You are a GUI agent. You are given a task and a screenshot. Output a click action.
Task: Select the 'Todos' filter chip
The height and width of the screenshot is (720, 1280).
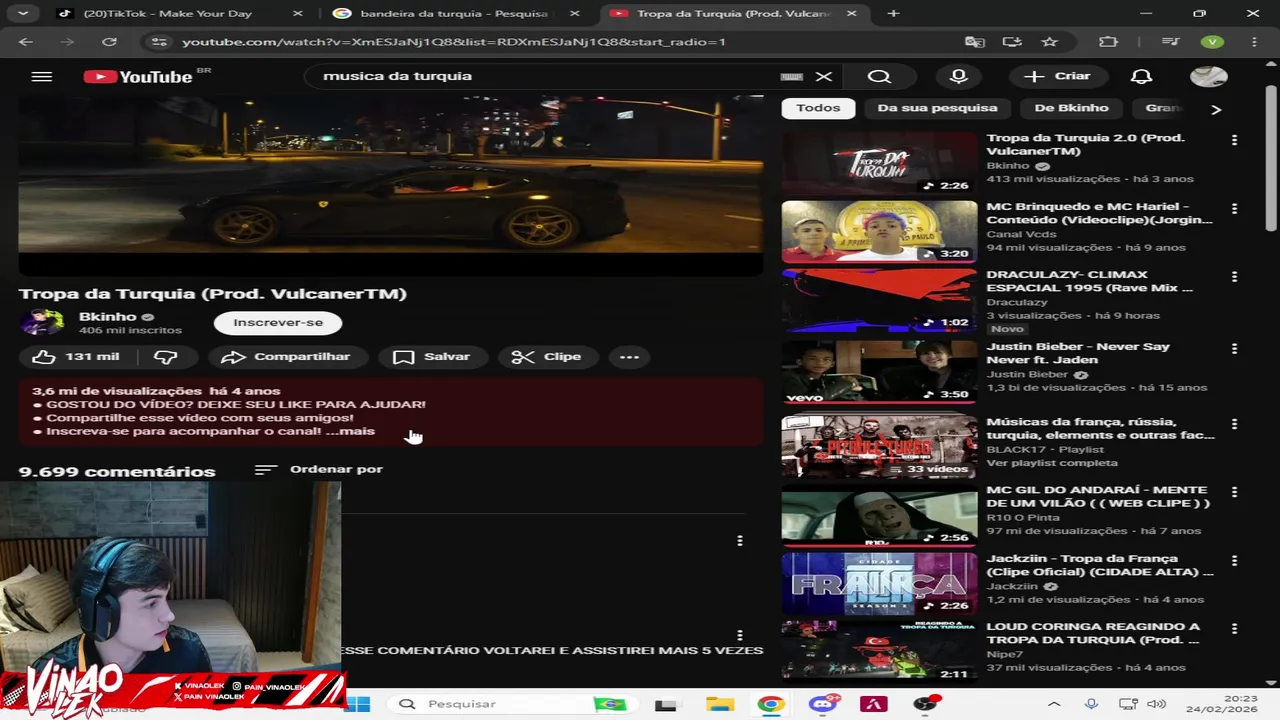[818, 108]
